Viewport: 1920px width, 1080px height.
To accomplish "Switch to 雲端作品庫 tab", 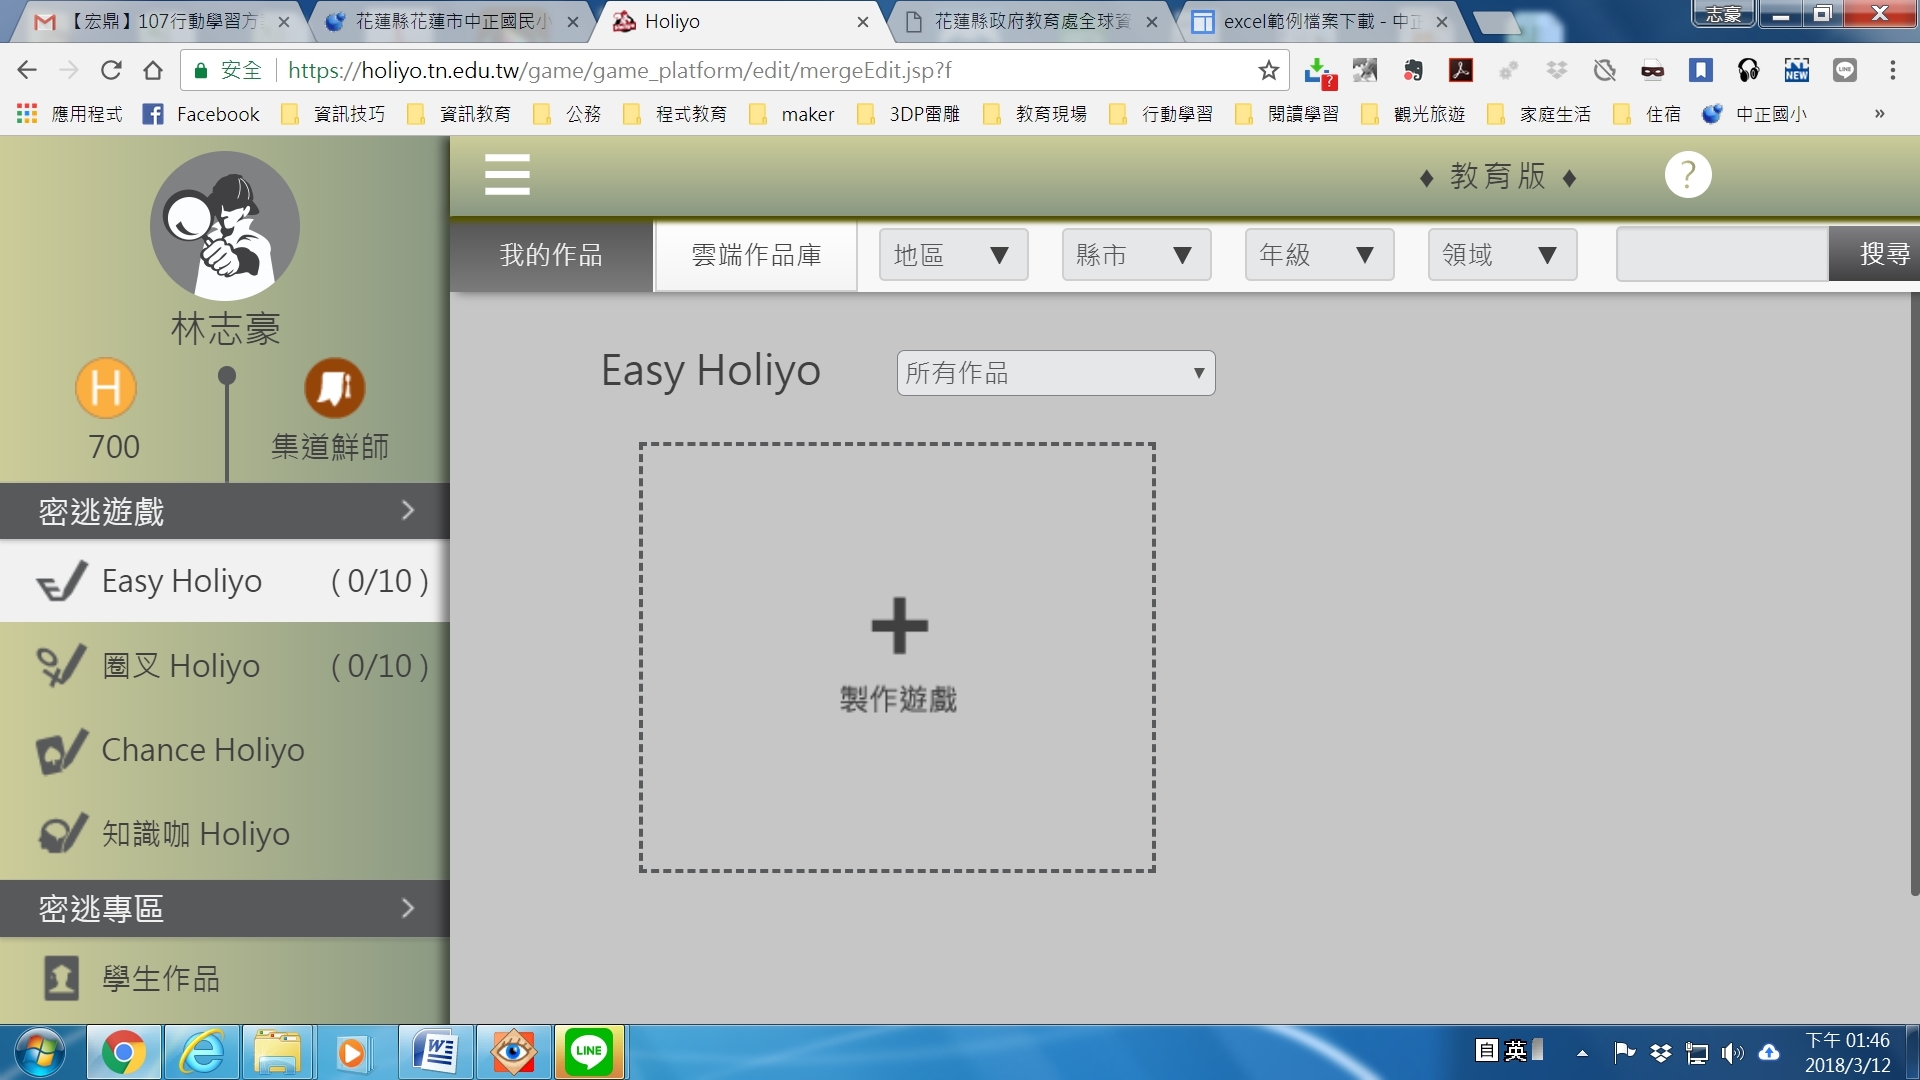I will tap(756, 255).
